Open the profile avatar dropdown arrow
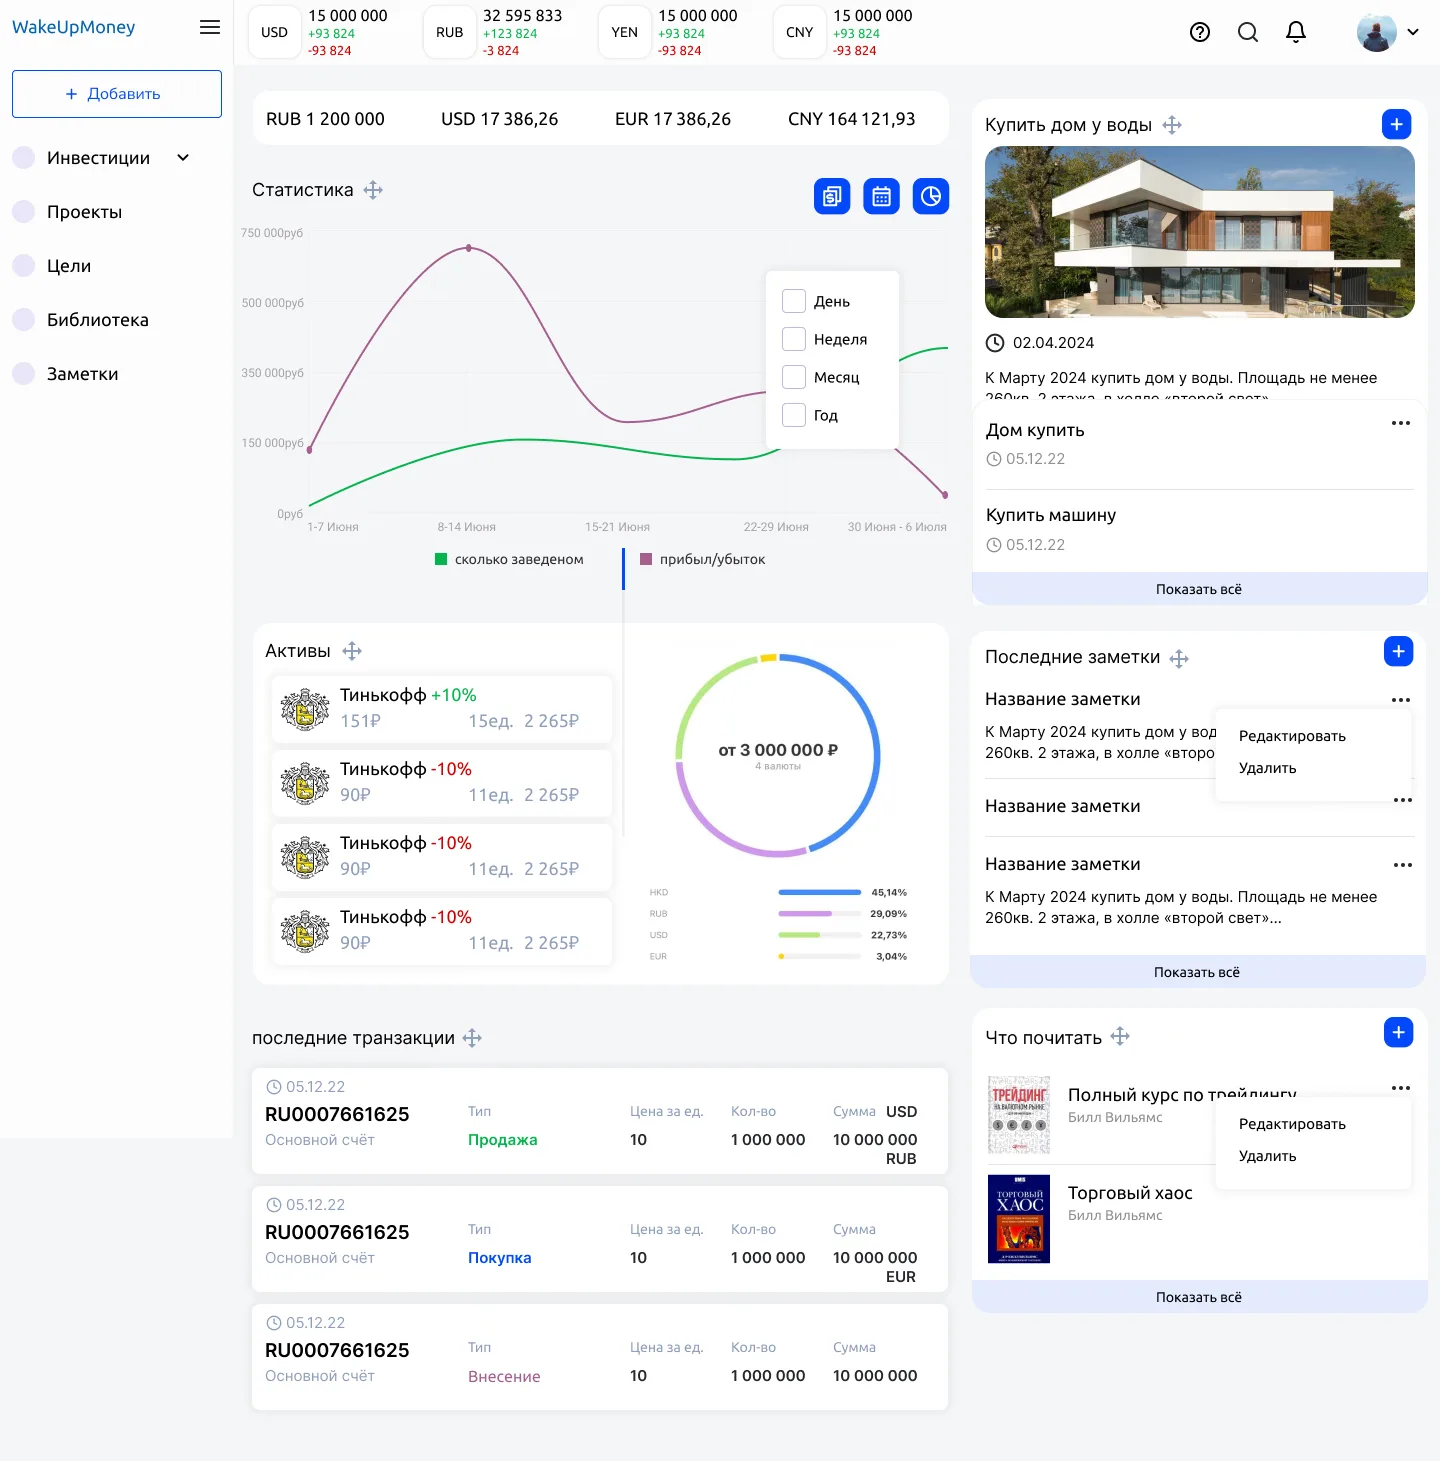This screenshot has width=1440, height=1461. coord(1413,32)
